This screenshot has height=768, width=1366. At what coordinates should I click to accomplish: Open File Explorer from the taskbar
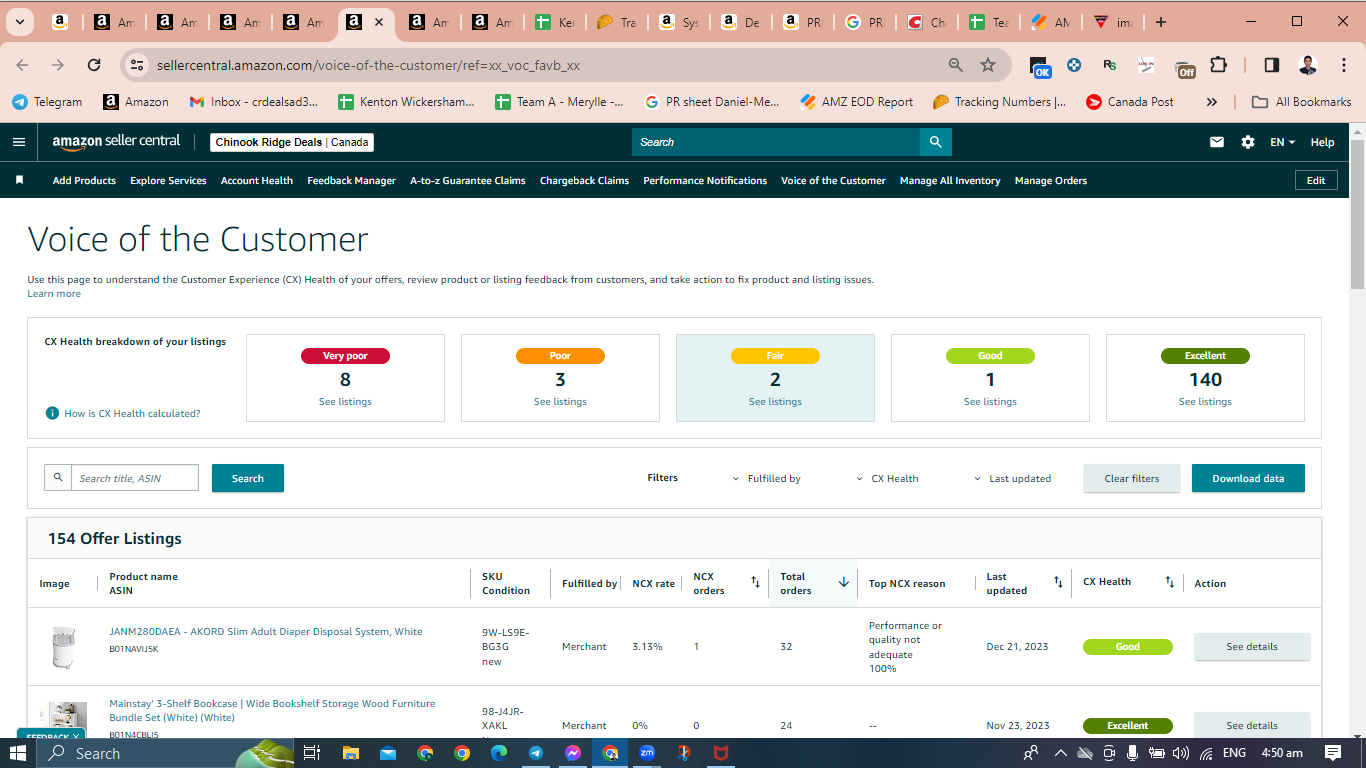coord(351,753)
